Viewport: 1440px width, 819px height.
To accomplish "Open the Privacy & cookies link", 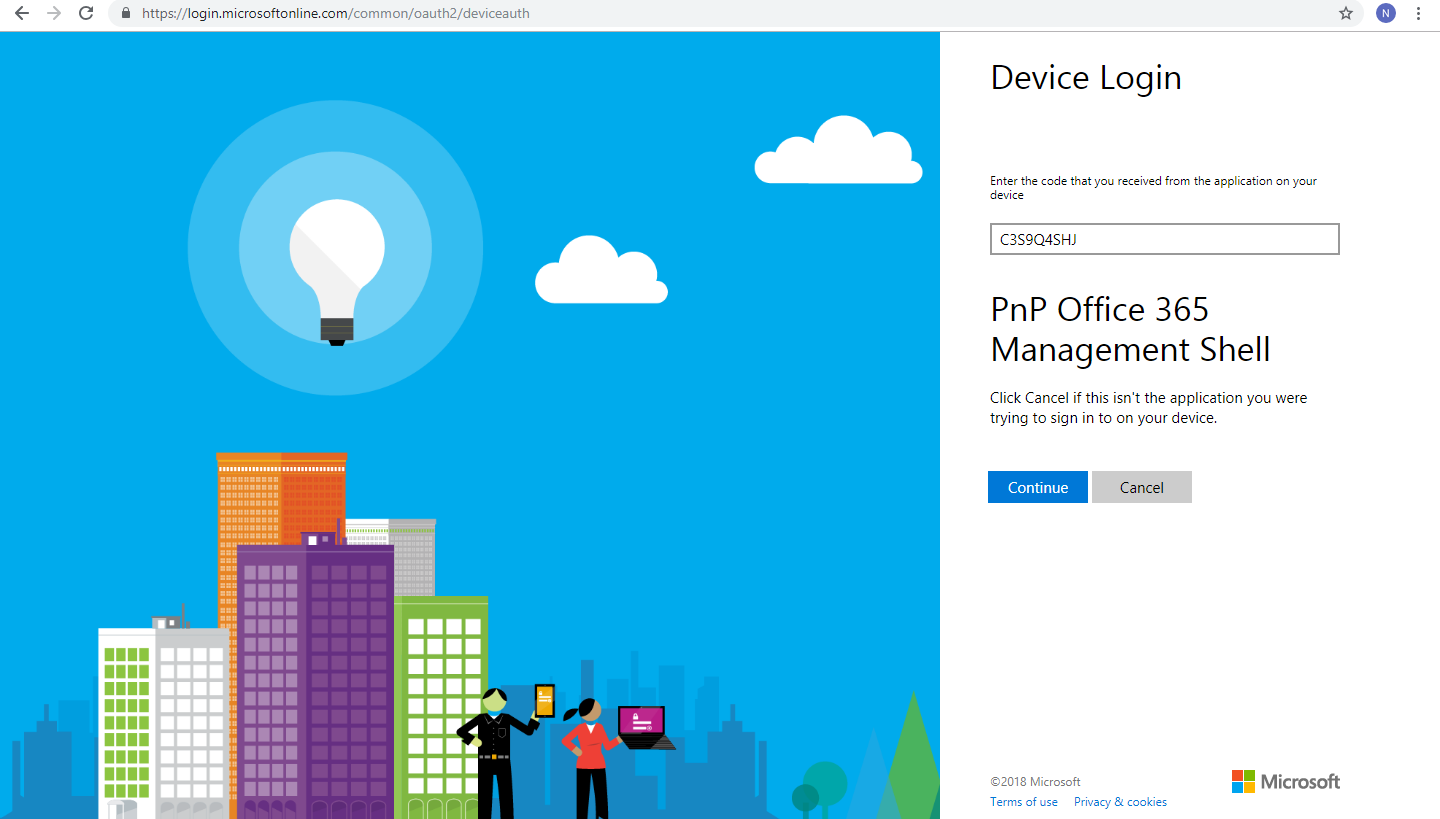I will coord(1120,802).
